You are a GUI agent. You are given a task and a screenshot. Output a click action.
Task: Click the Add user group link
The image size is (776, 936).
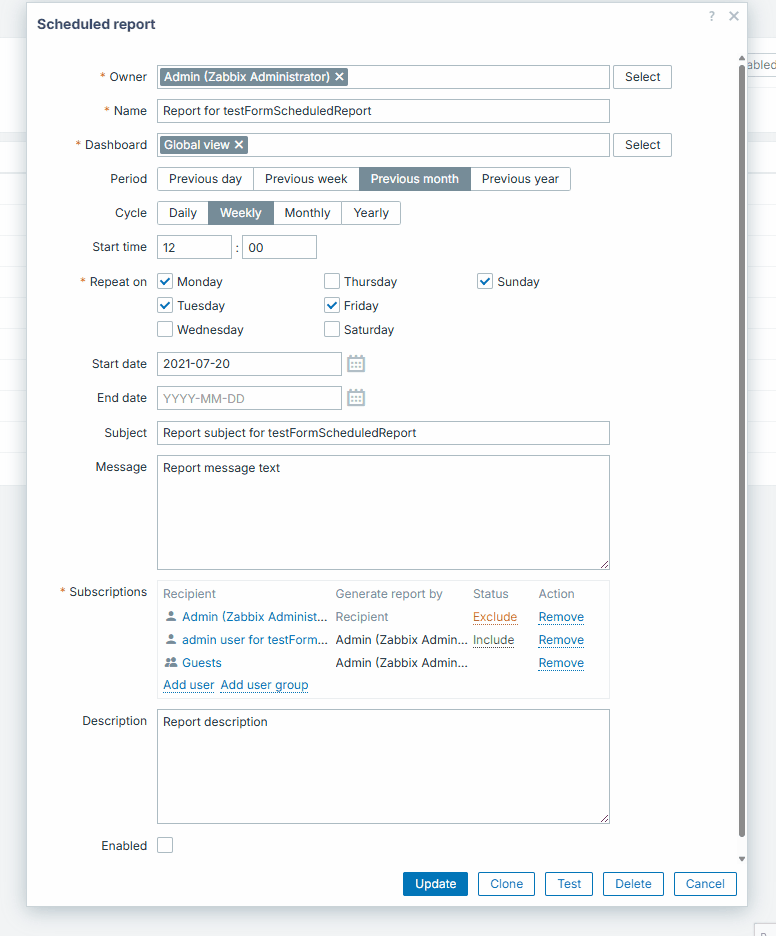[x=264, y=685]
